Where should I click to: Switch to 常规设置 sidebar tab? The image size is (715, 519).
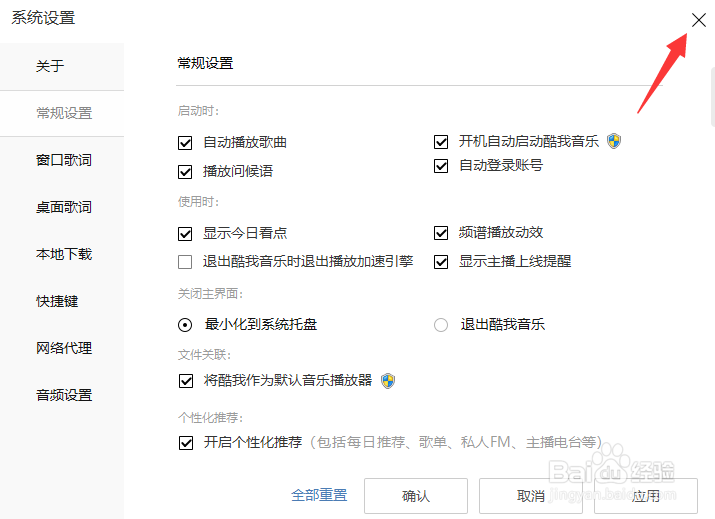[x=62, y=113]
